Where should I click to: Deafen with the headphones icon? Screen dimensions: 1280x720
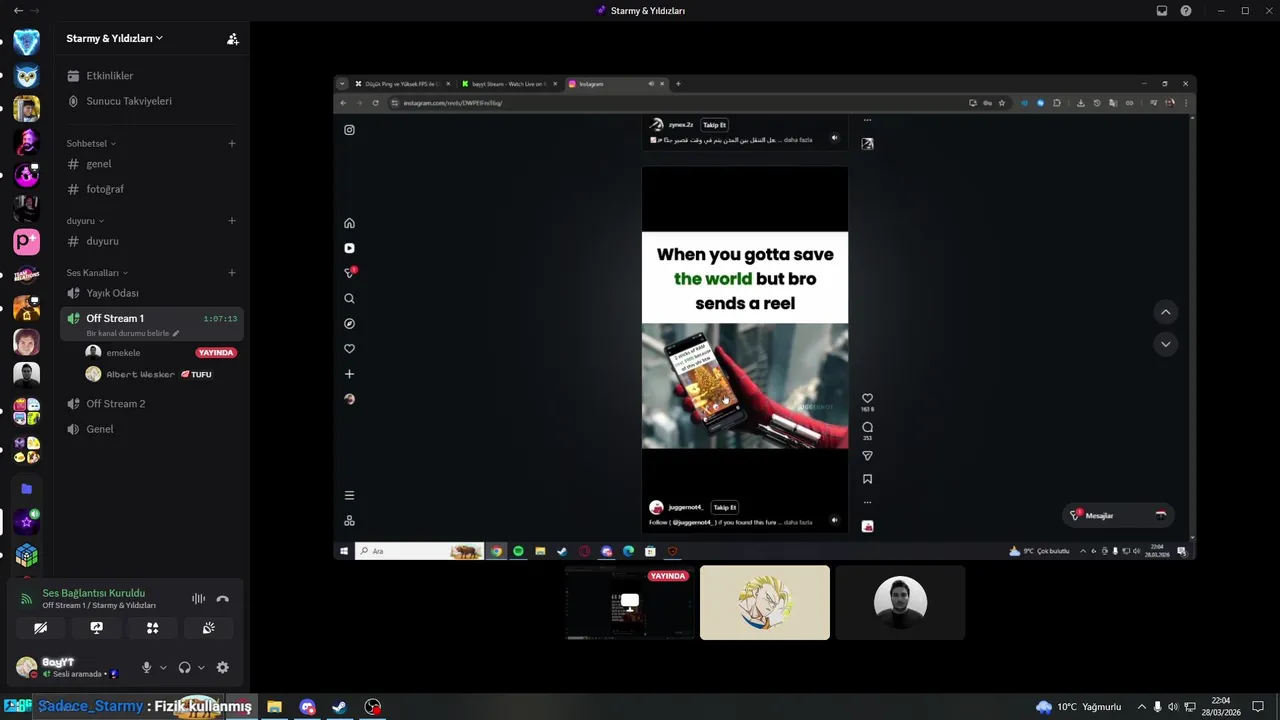click(x=185, y=667)
